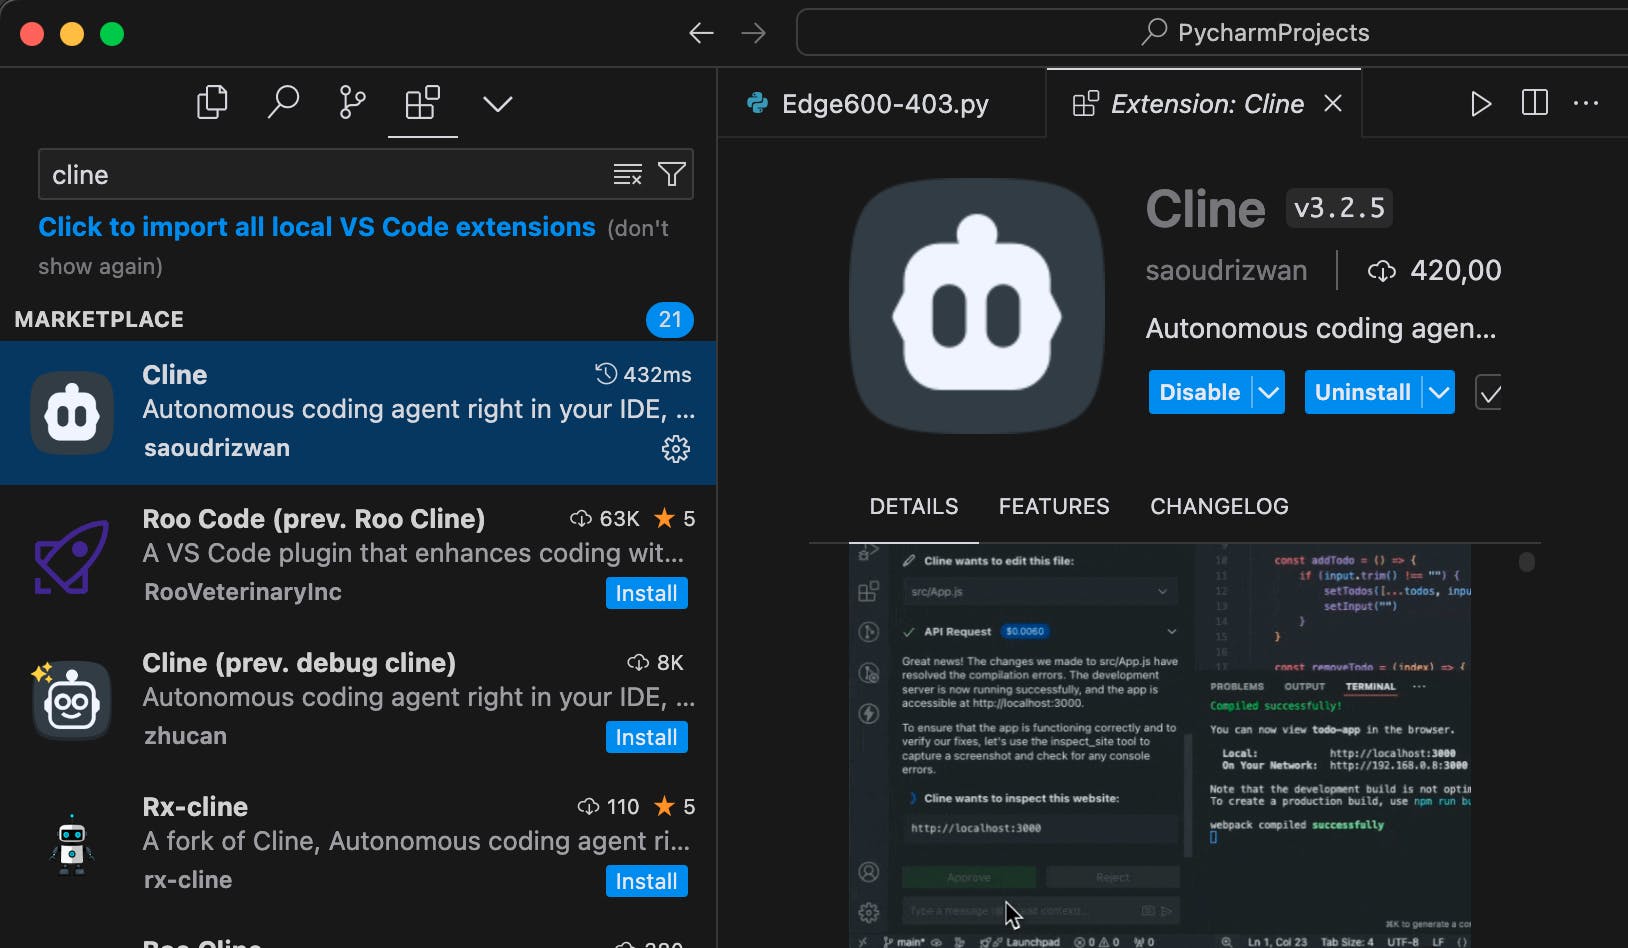The width and height of the screenshot is (1628, 948).
Task: Click the Cline icon in the marketplace list
Action: click(71, 412)
